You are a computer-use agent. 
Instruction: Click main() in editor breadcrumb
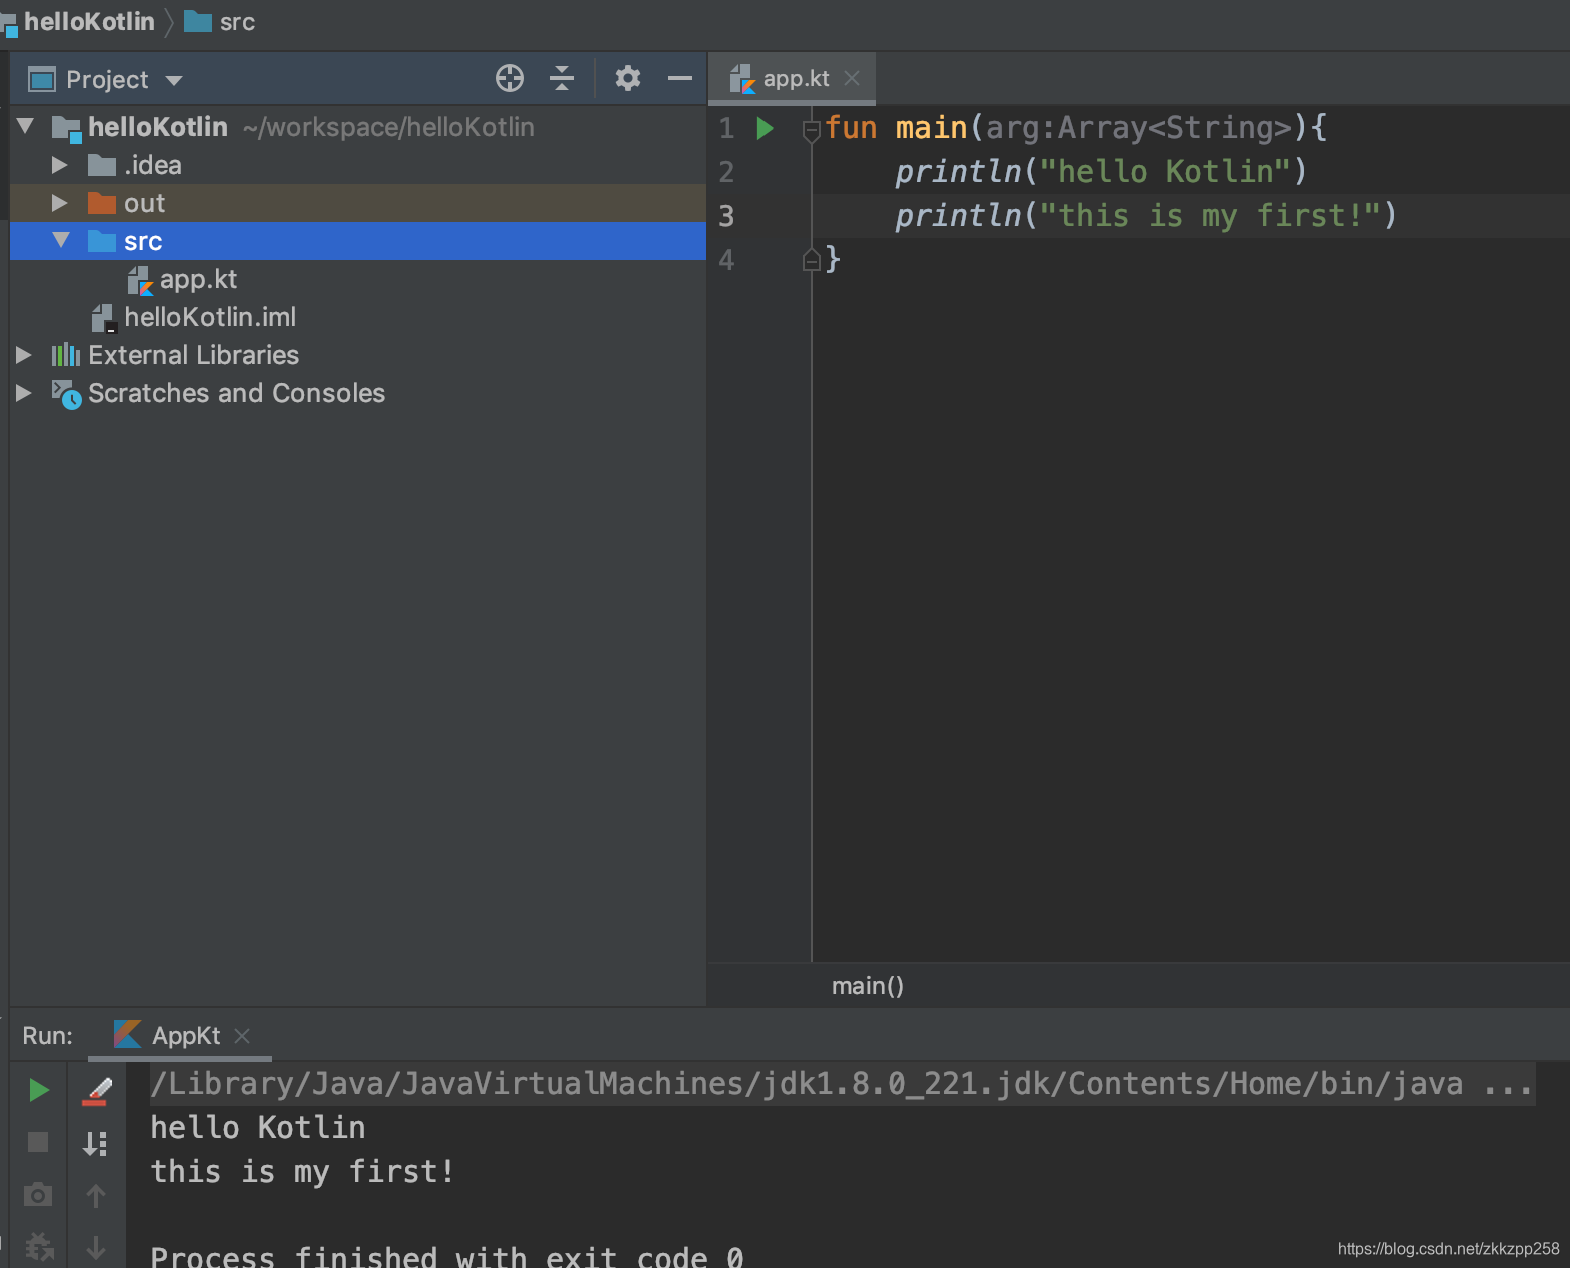(x=868, y=986)
